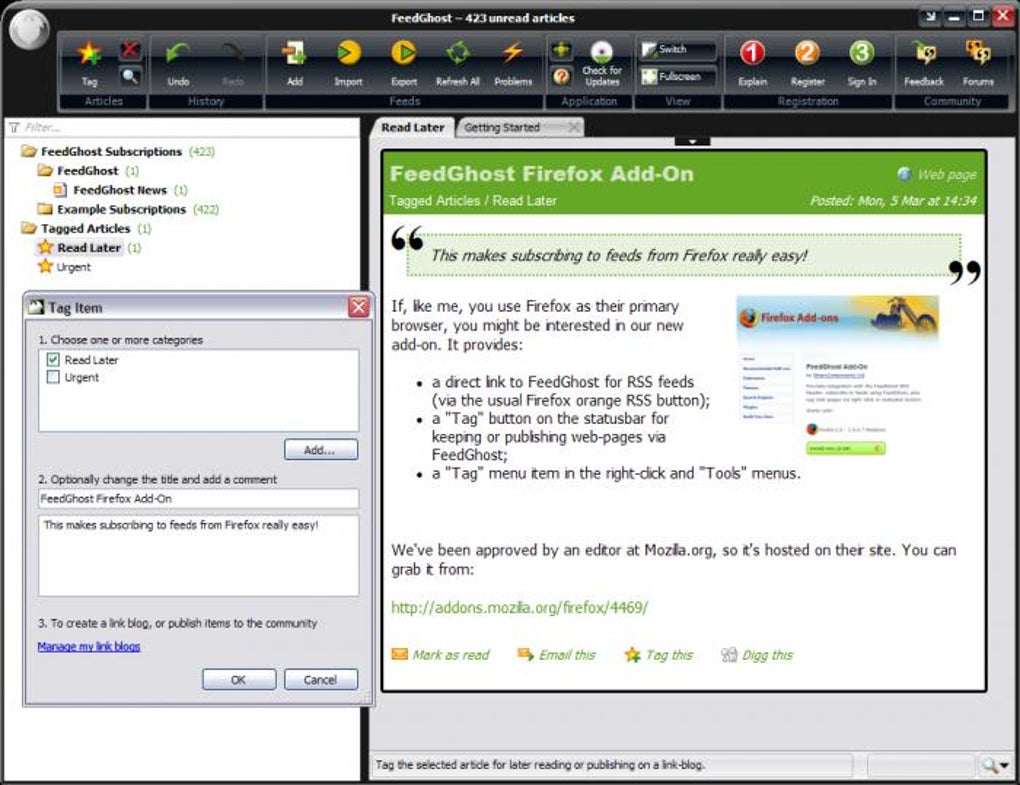Viewport: 1020px width, 785px height.
Task: Switch to the Getting Started tab
Action: [x=502, y=127]
